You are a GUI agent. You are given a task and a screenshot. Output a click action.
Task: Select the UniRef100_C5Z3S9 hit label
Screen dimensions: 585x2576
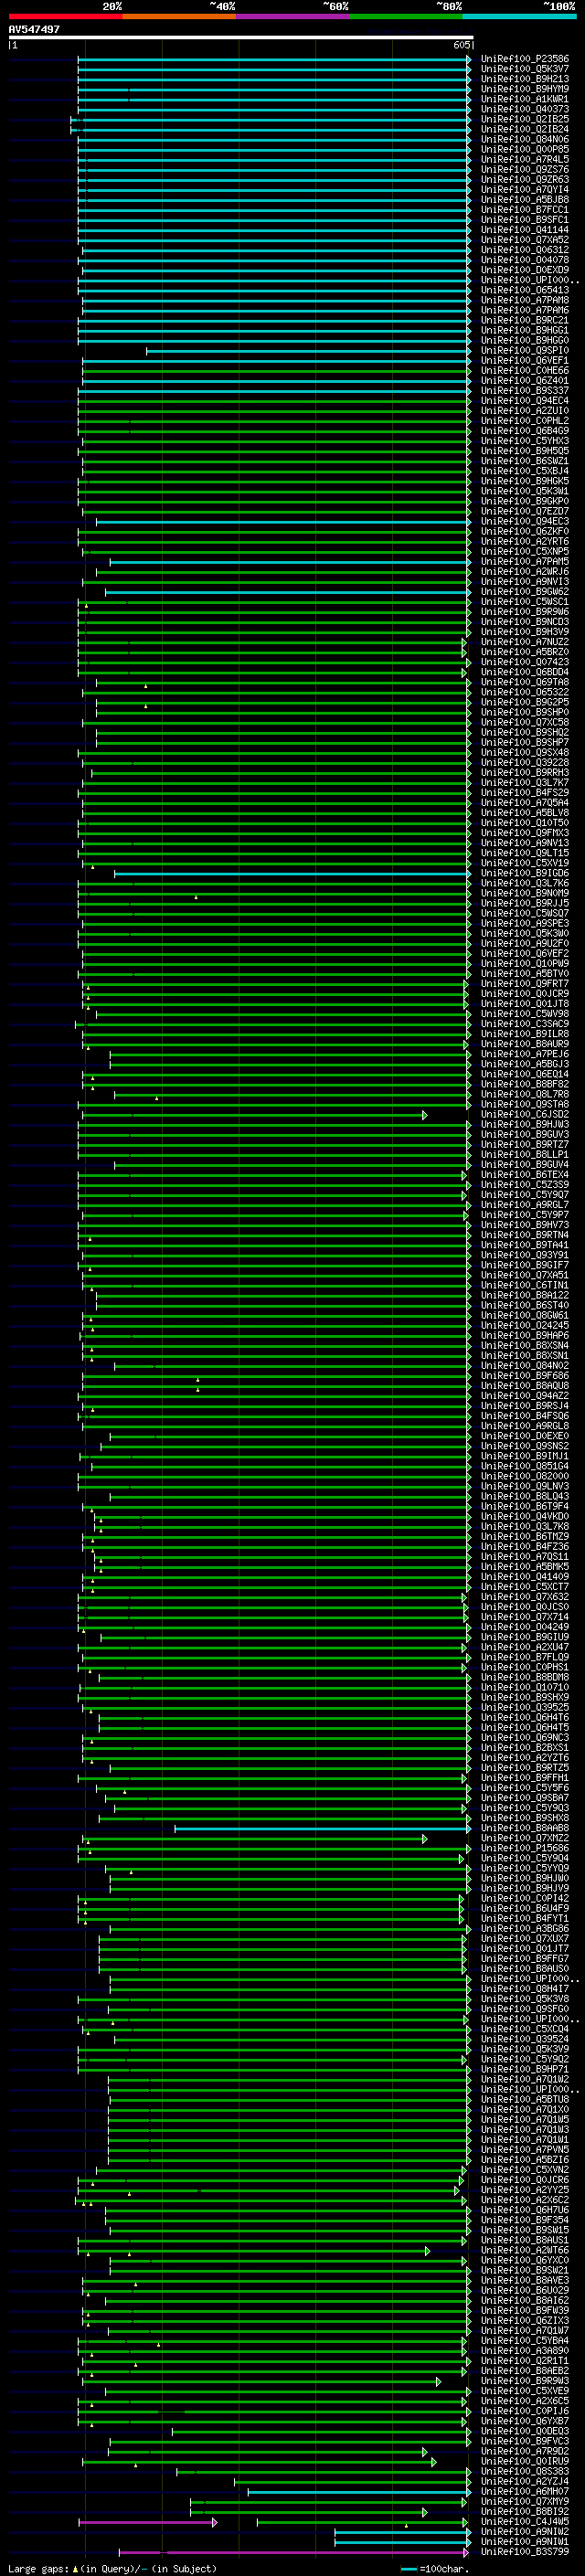coord(524,1184)
